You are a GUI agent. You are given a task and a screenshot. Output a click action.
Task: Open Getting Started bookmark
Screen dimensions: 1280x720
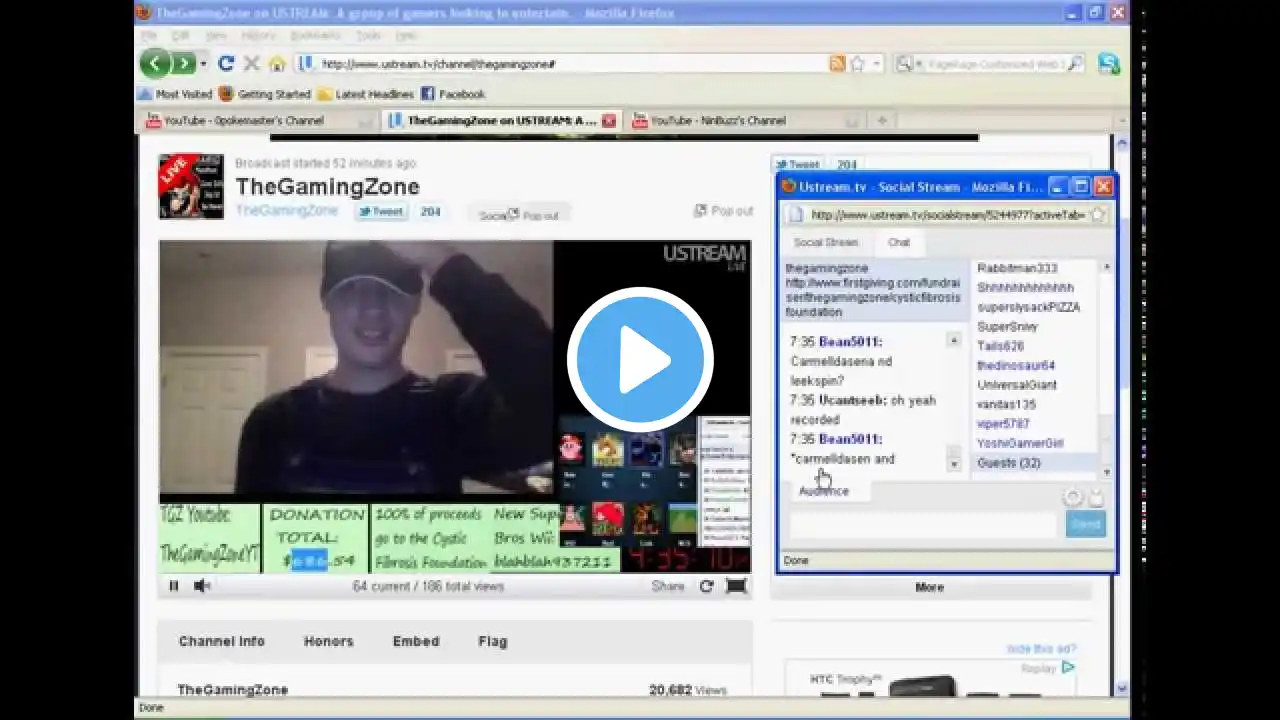[265, 94]
